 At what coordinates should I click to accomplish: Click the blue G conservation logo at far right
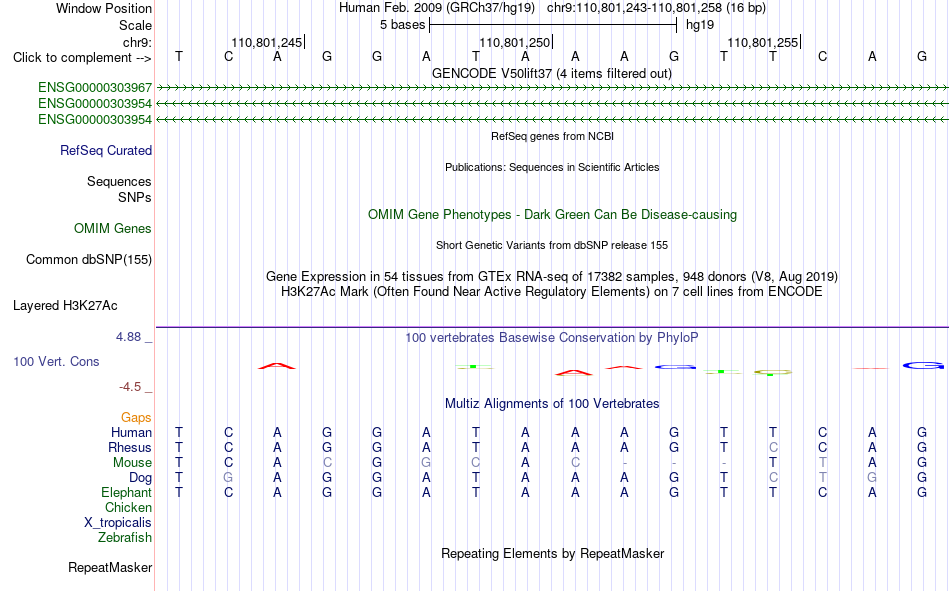click(923, 366)
